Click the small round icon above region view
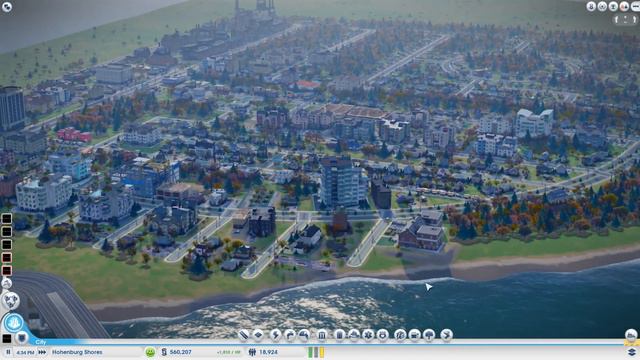640x360 pixels. [x=7, y=283]
